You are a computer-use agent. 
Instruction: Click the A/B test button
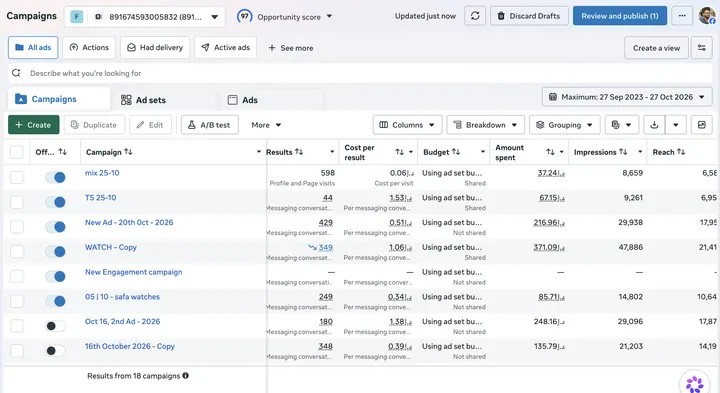209,125
